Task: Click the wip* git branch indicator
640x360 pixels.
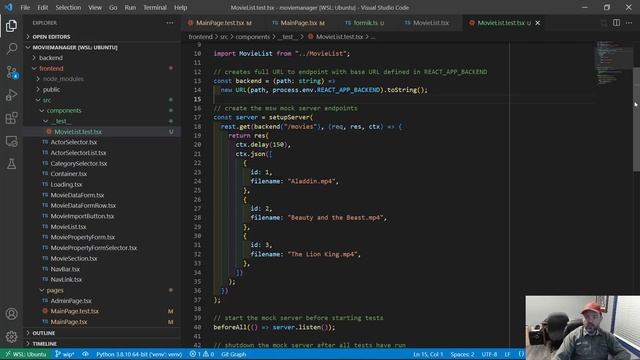Action: point(64,354)
